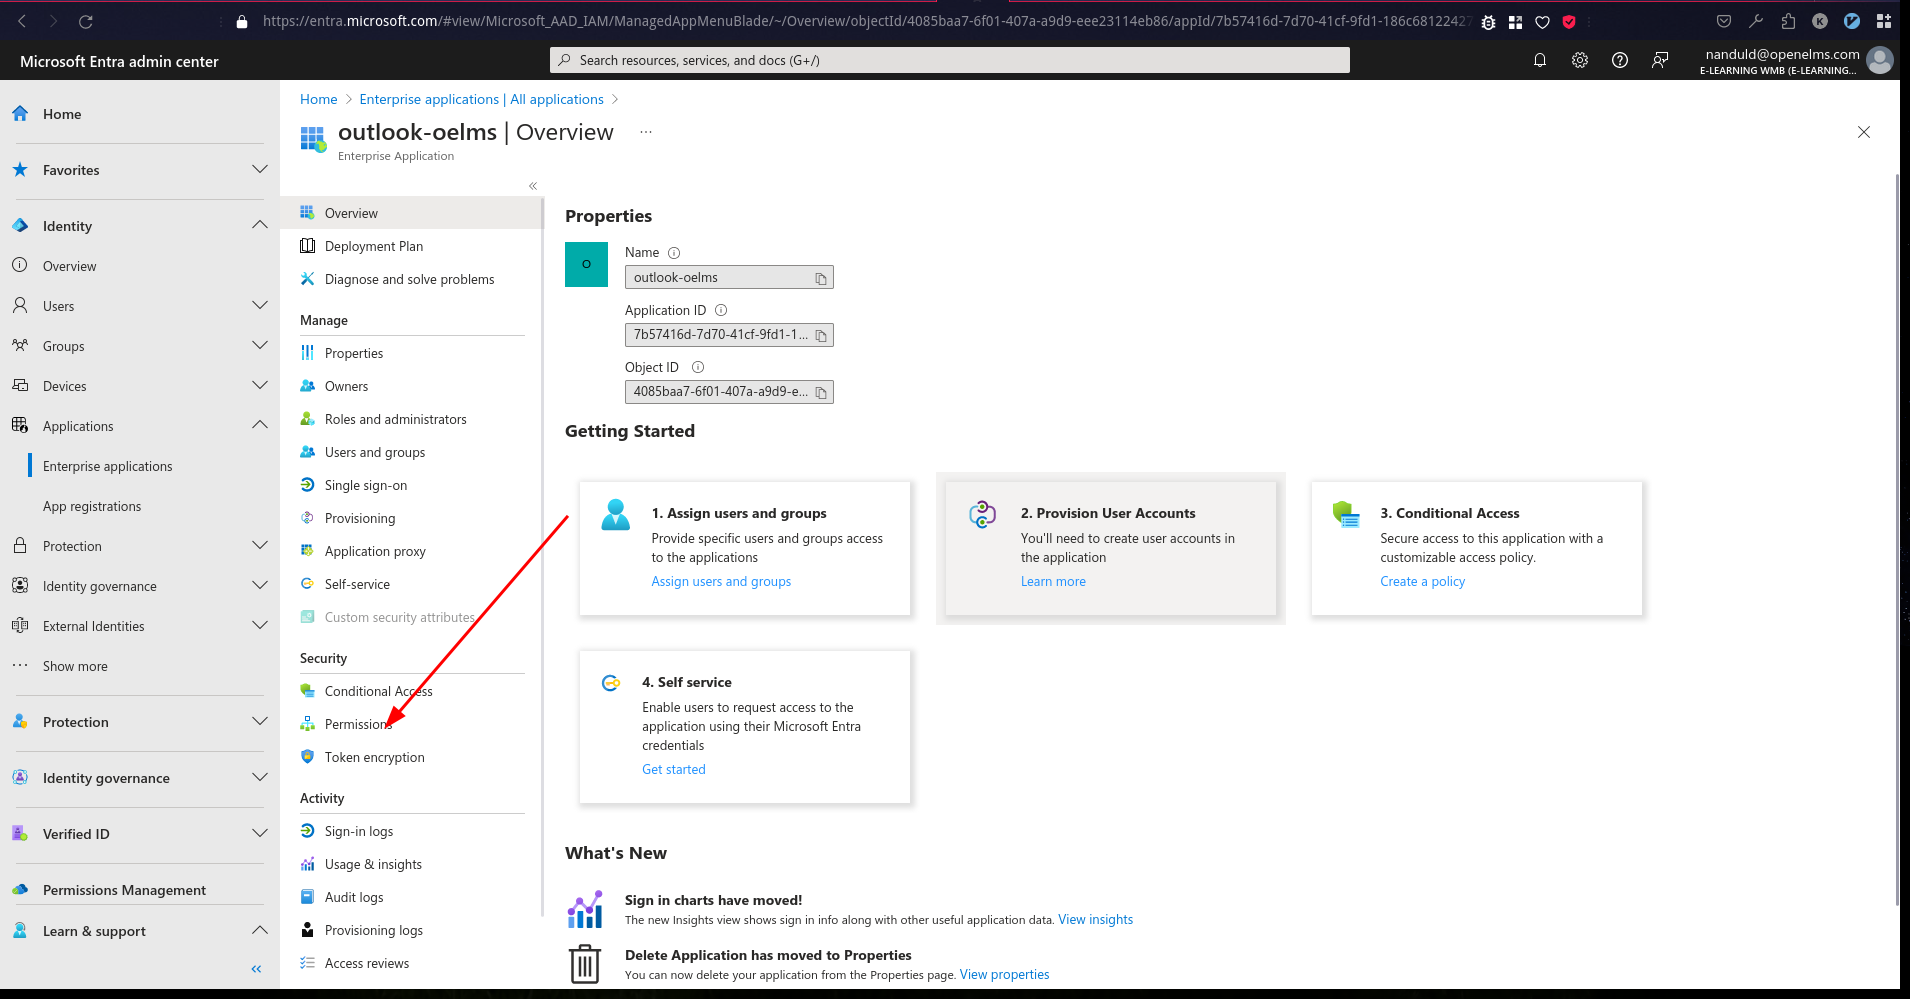The width and height of the screenshot is (1910, 999).
Task: Click the page vertical scrollbar
Action: point(1897,540)
